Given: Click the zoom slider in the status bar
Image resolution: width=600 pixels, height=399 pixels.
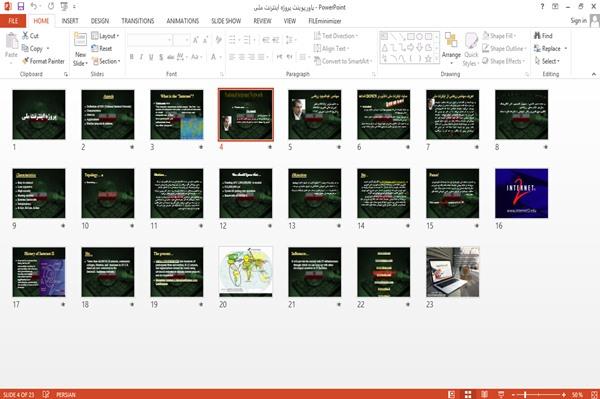Looking at the screenshot, I should (x=539, y=394).
